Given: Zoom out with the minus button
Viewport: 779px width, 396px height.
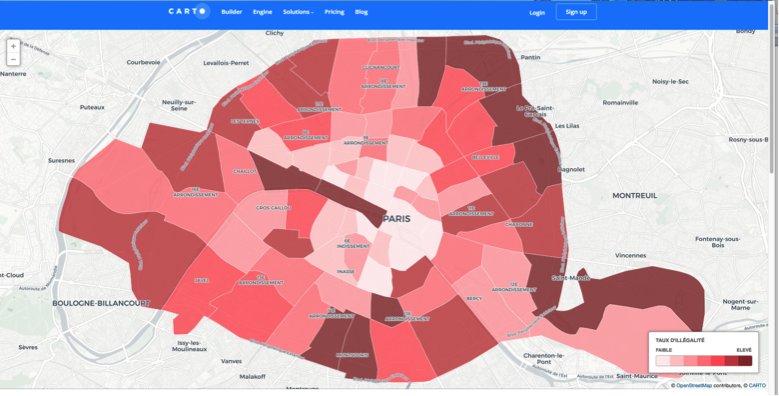Looking at the screenshot, I should (x=13, y=60).
